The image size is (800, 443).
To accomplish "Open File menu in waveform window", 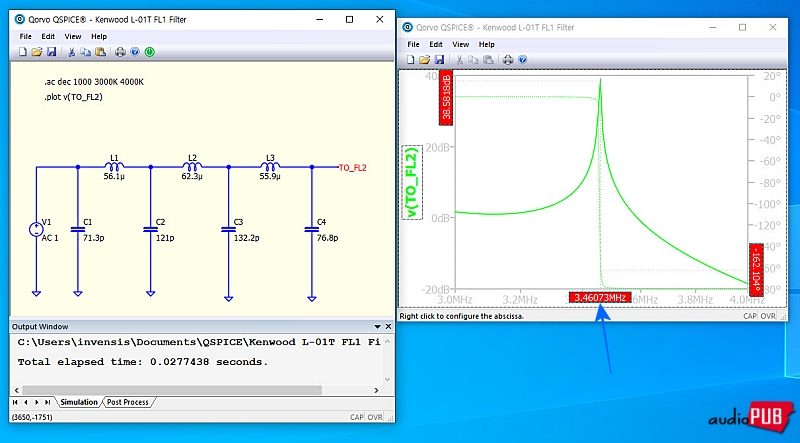I will 413,44.
